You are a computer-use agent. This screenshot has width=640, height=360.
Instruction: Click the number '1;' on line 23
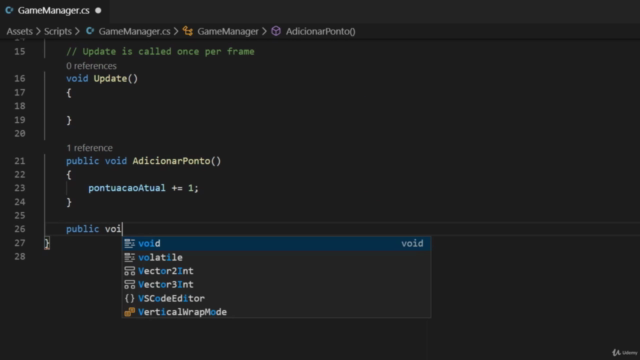coord(193,188)
